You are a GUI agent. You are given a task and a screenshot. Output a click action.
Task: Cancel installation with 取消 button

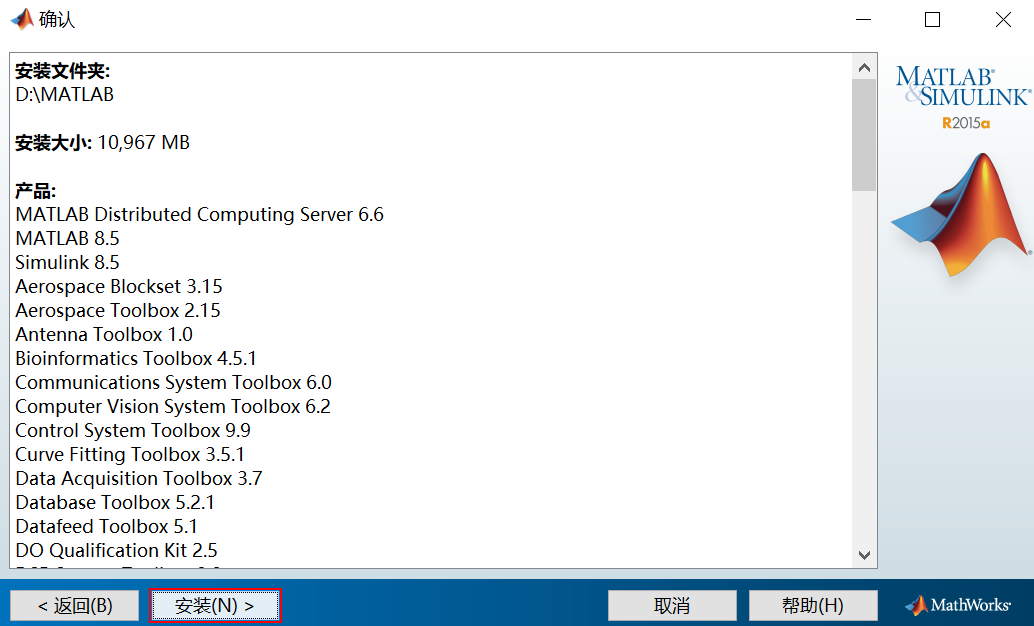pos(672,606)
